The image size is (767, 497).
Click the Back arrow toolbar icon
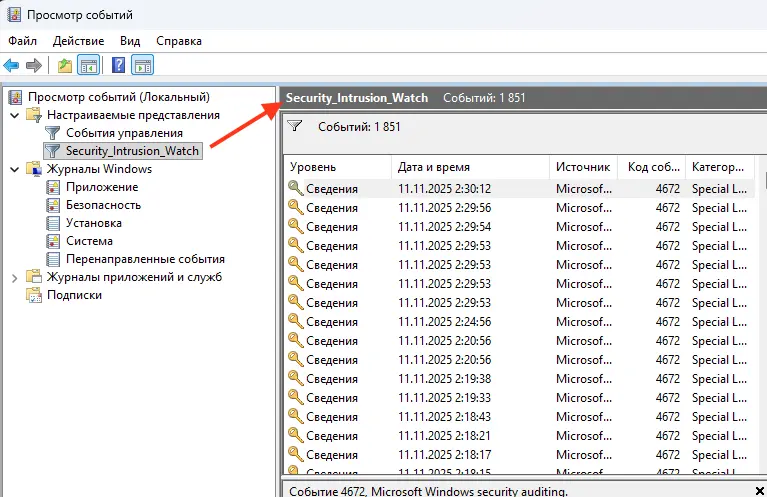(x=12, y=66)
